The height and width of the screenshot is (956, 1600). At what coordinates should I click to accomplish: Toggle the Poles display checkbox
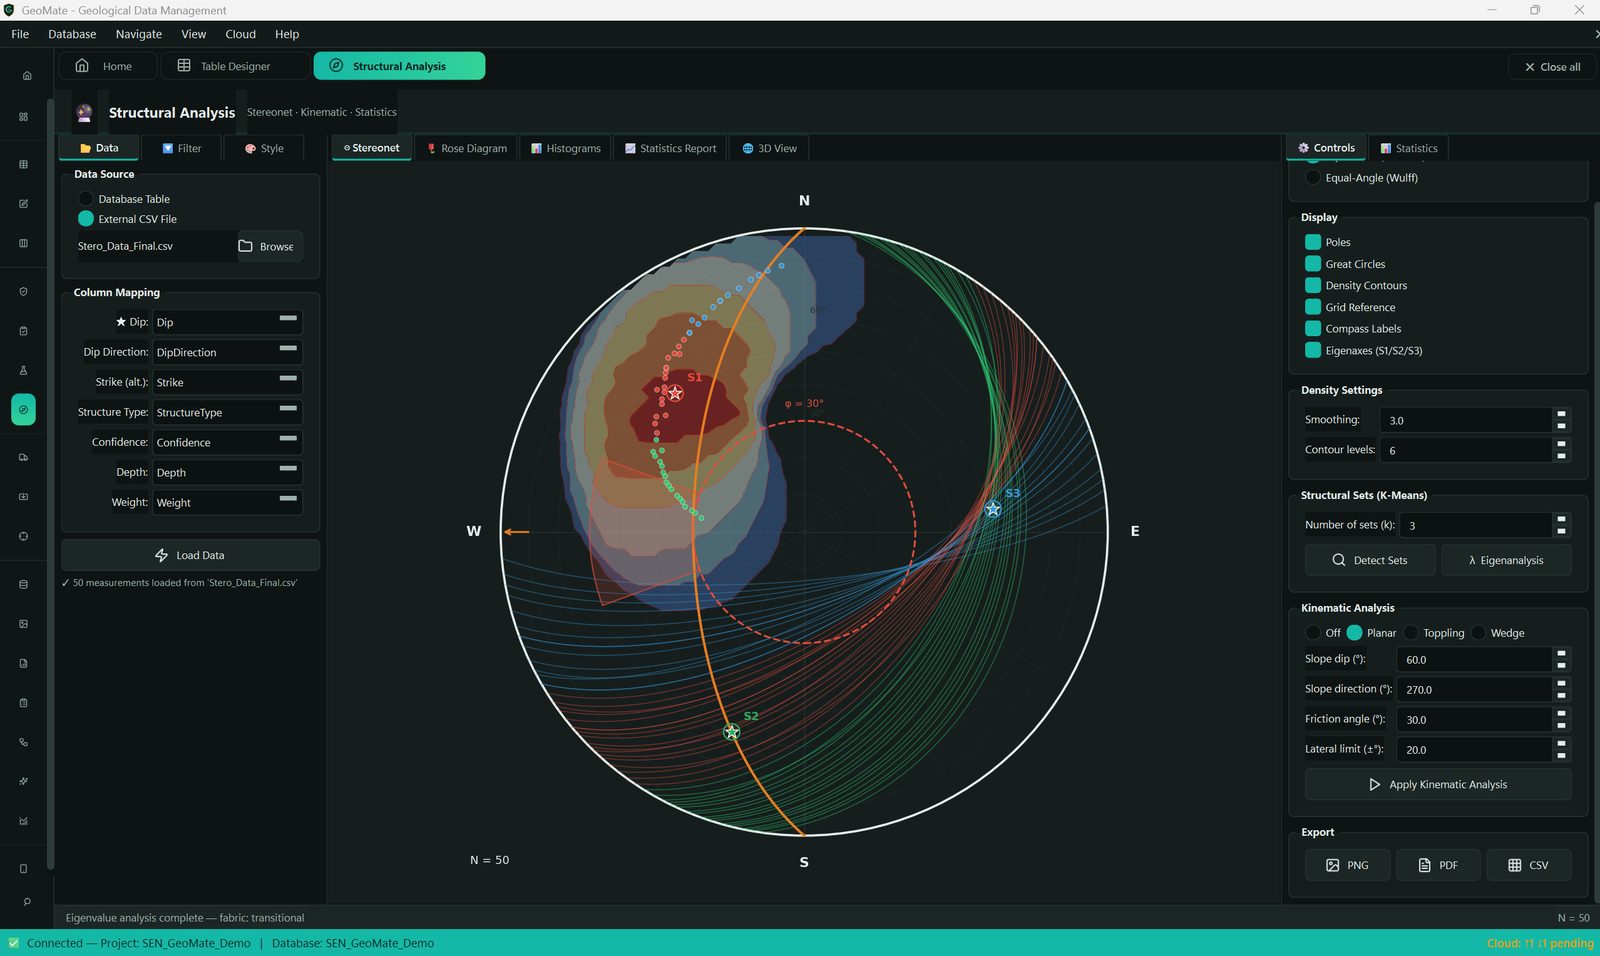point(1313,242)
